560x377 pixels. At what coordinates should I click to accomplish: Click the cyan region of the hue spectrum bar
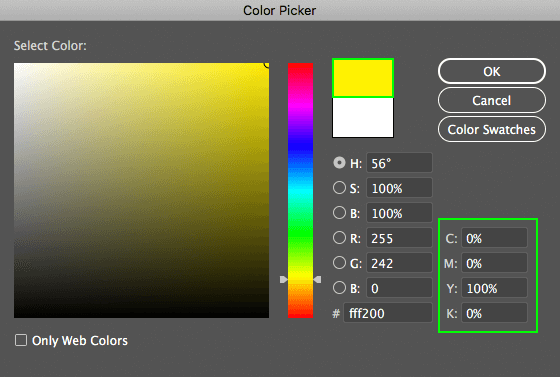coord(300,191)
